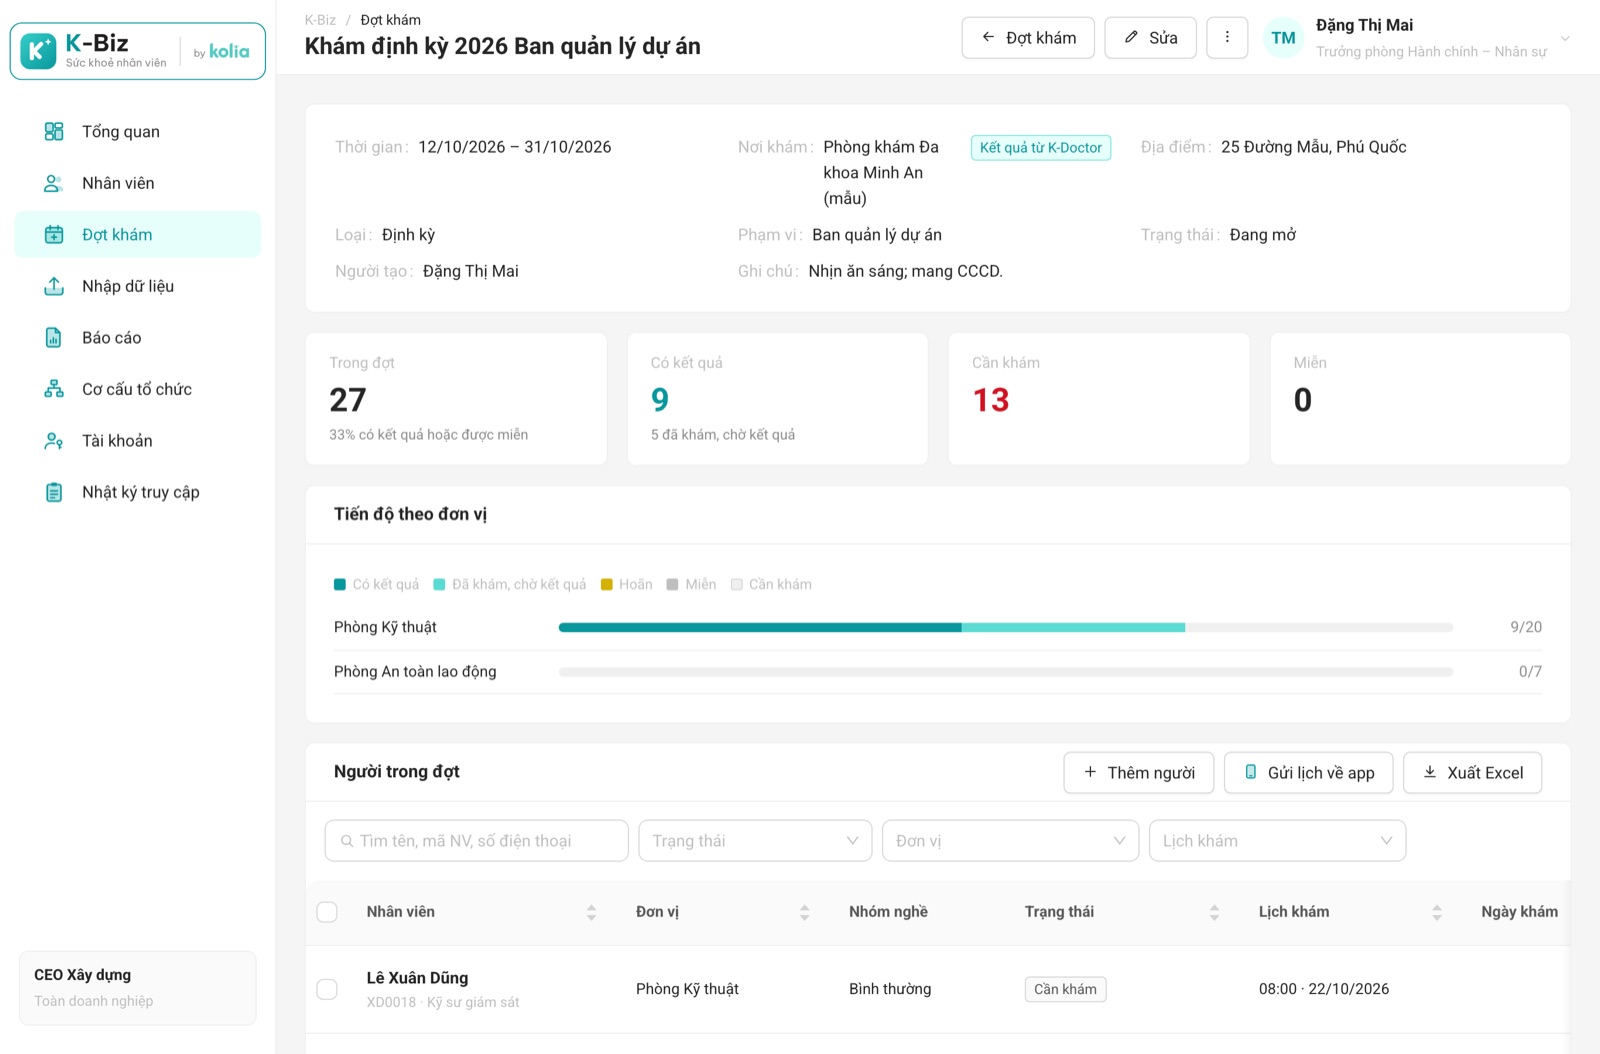Click the CEO Xây dựng company card
Image resolution: width=1600 pixels, height=1054 pixels.
point(138,988)
